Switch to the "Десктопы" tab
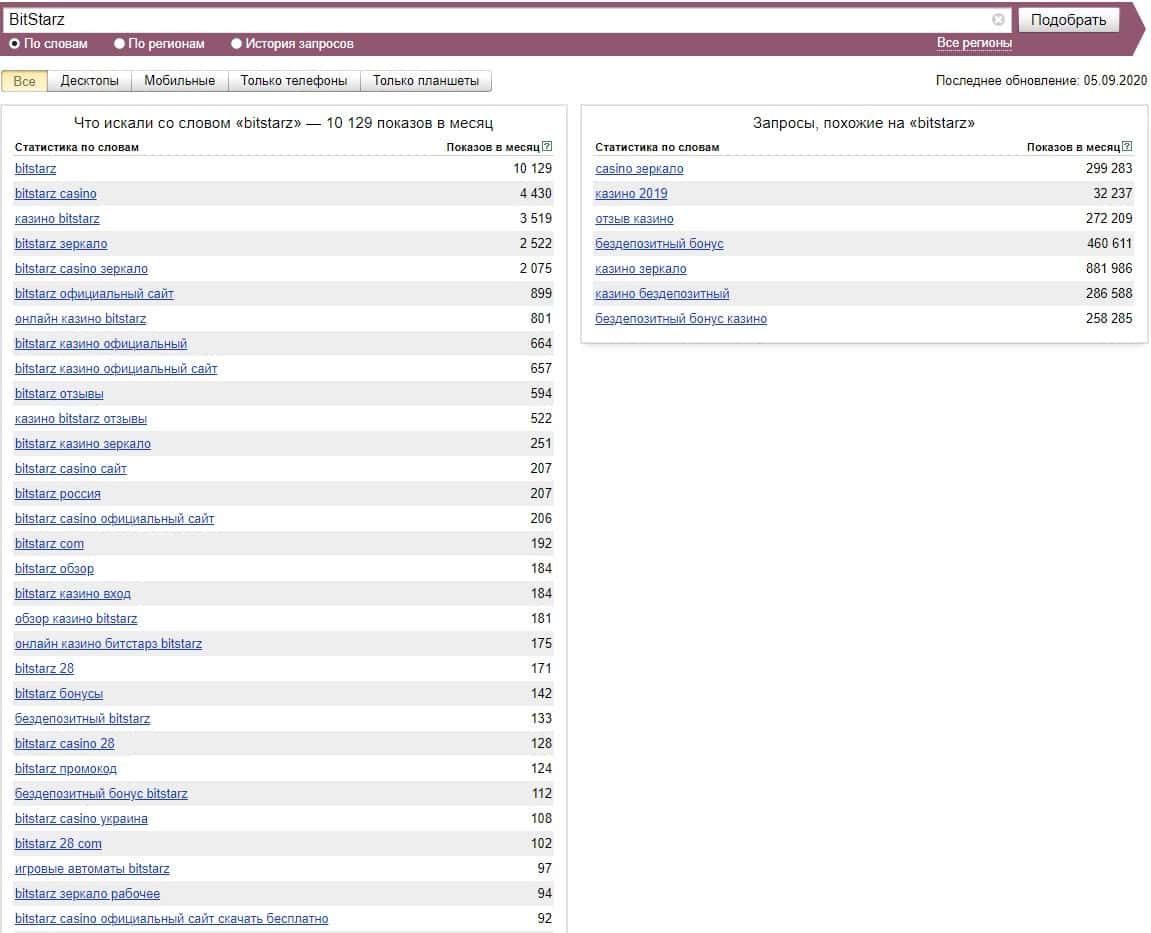The image size is (1151, 933). tap(89, 81)
